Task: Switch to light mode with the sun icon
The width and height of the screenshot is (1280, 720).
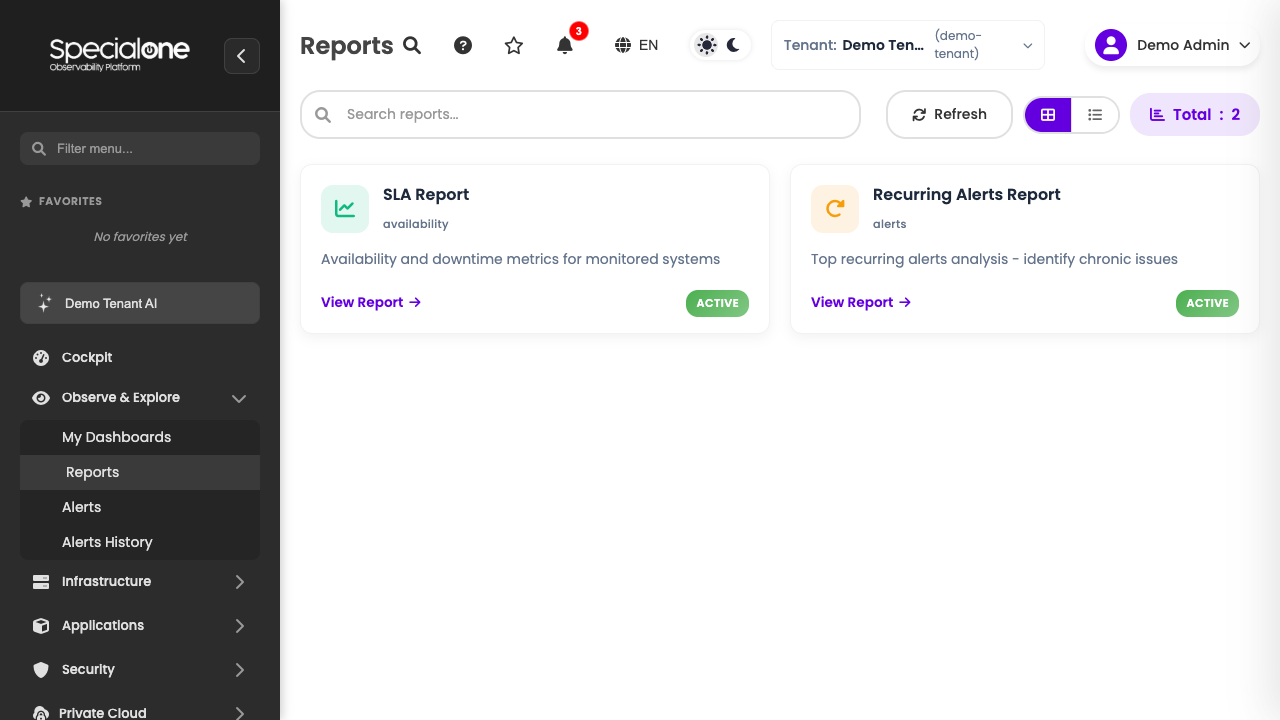Action: point(707,45)
